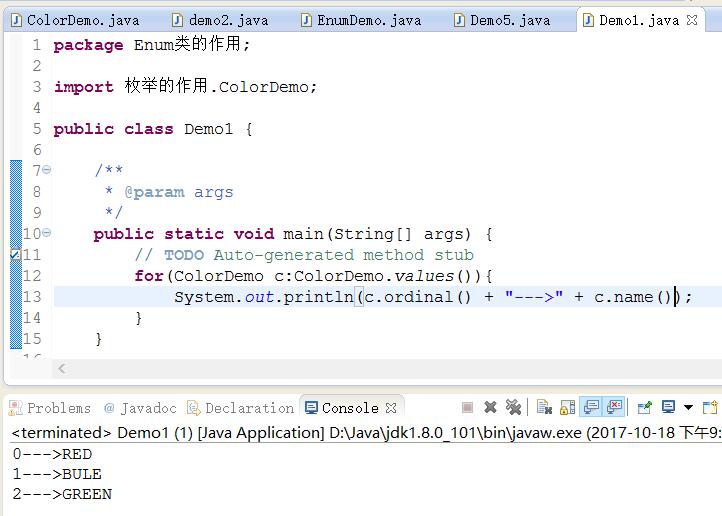Click the 'main' method name

[x=303, y=234]
